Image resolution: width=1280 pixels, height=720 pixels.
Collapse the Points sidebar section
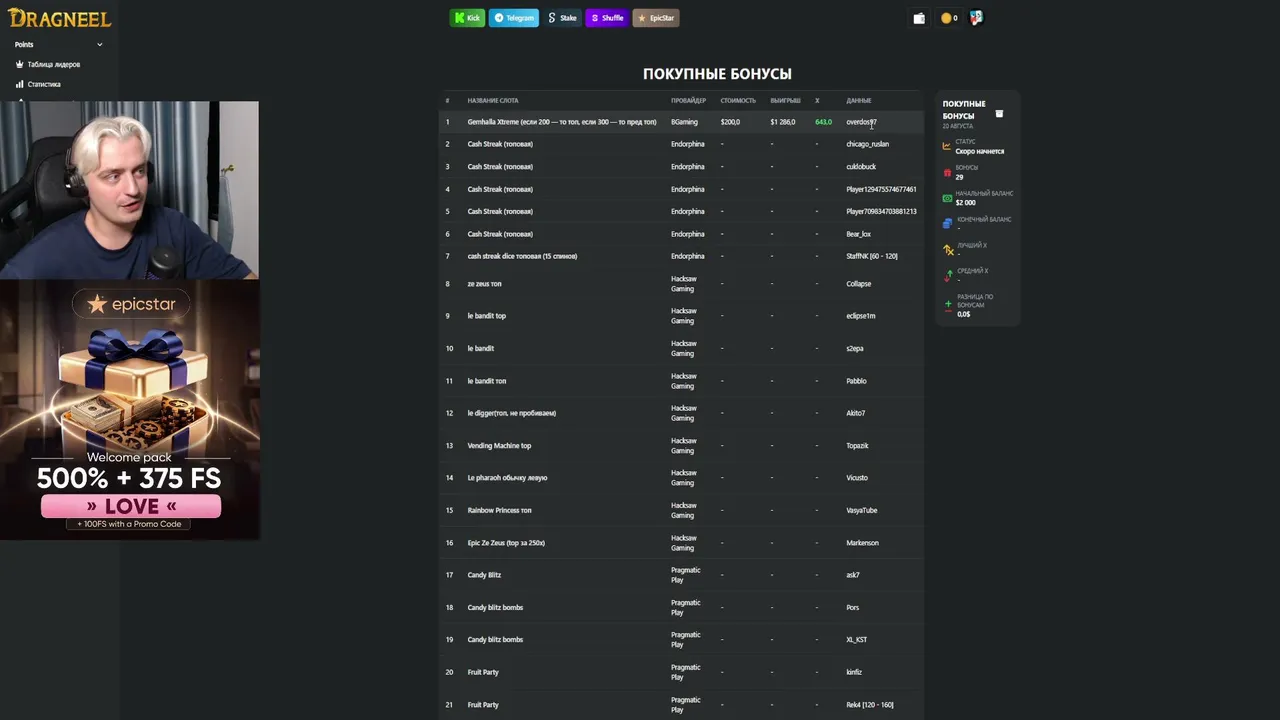99,45
